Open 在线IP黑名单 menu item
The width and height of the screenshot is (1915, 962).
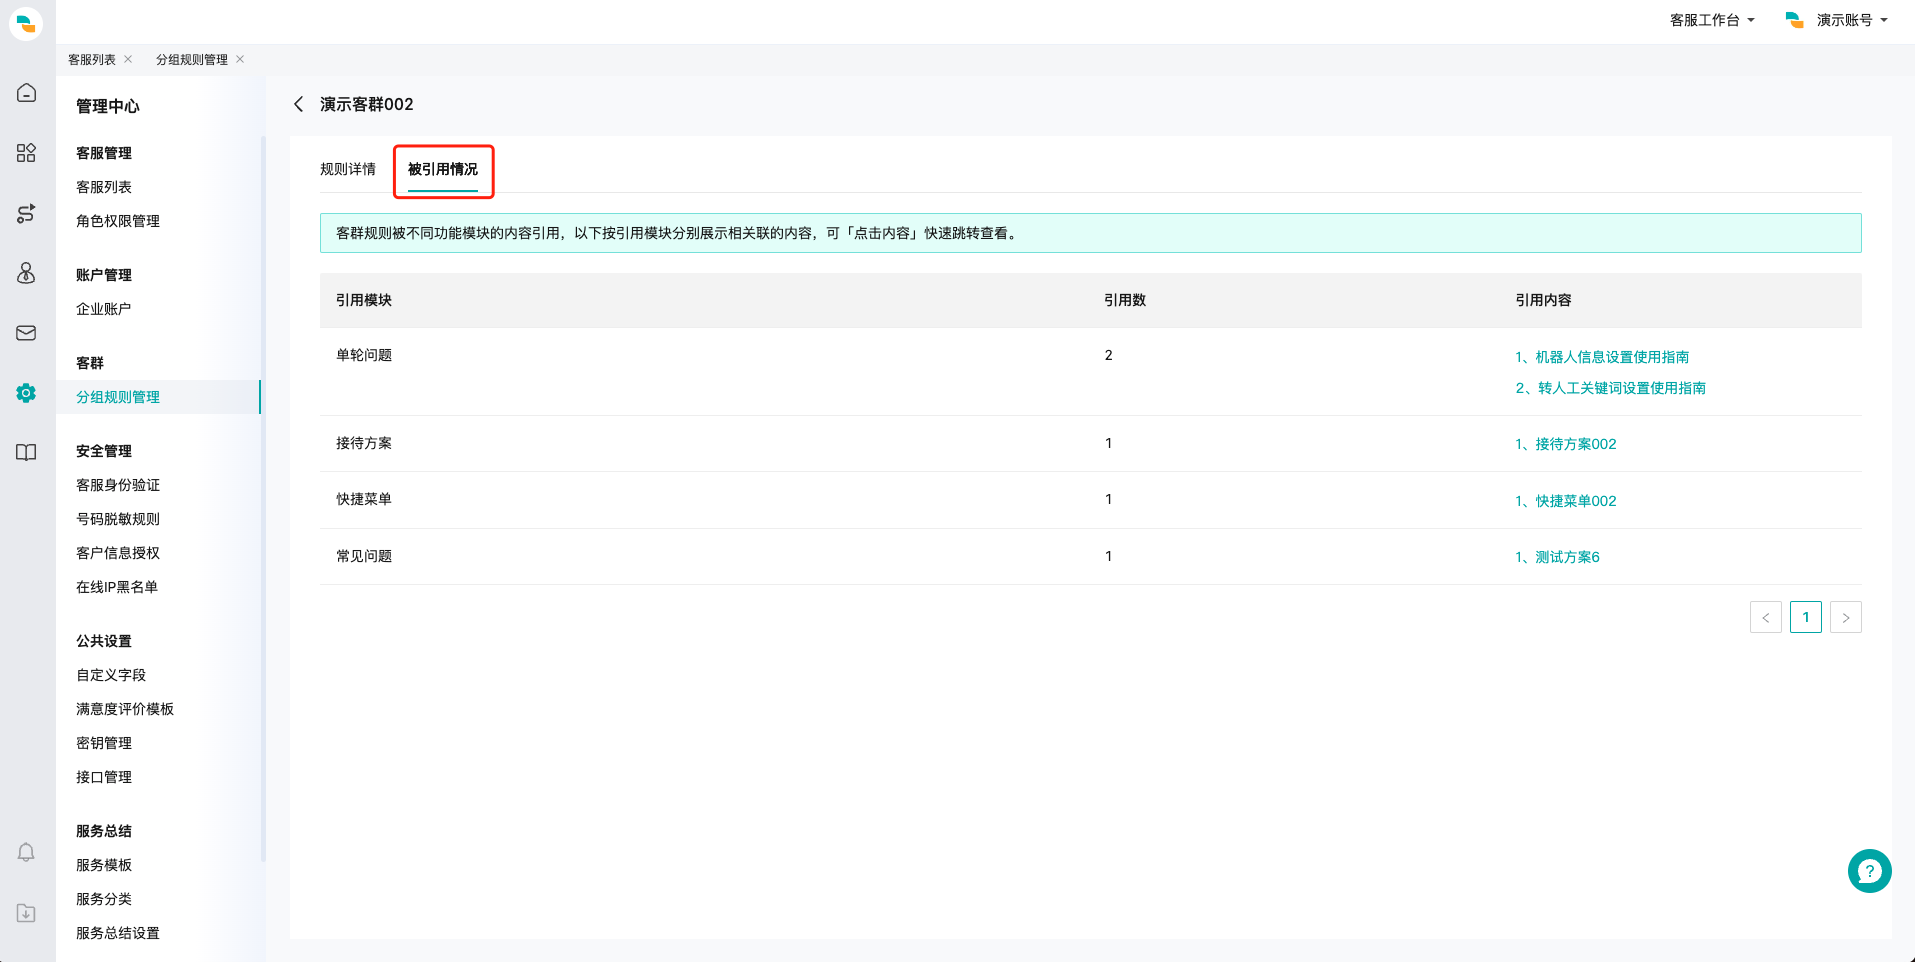117,587
